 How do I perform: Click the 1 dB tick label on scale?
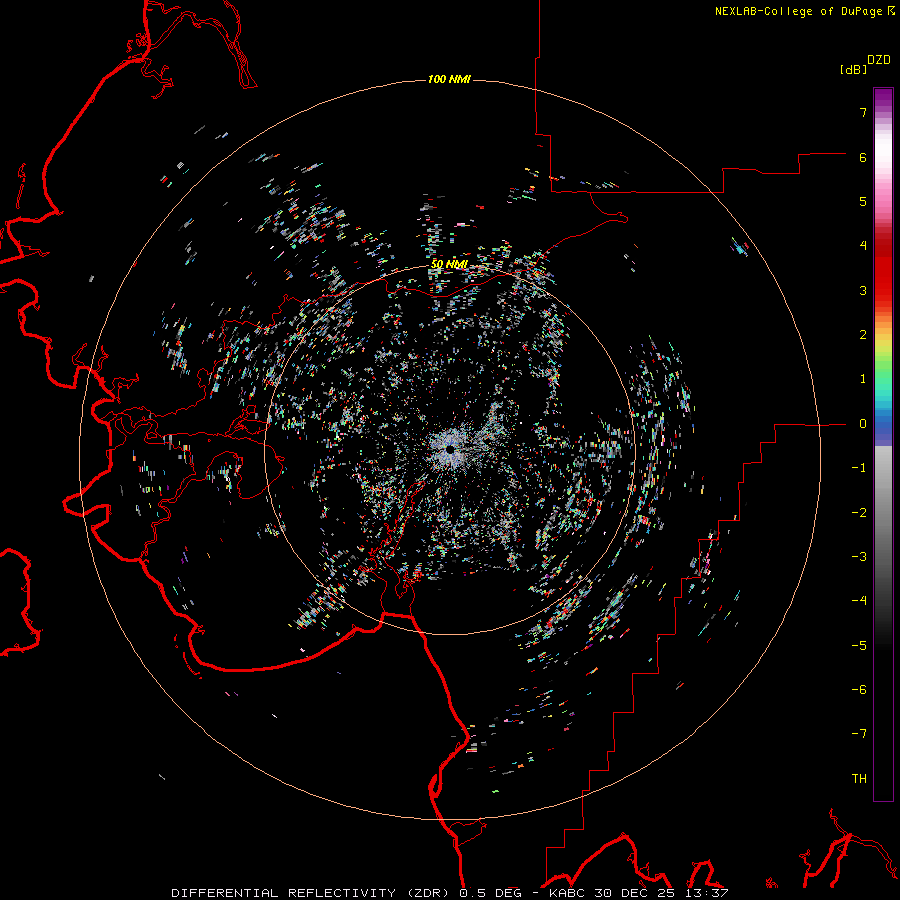tap(863, 379)
